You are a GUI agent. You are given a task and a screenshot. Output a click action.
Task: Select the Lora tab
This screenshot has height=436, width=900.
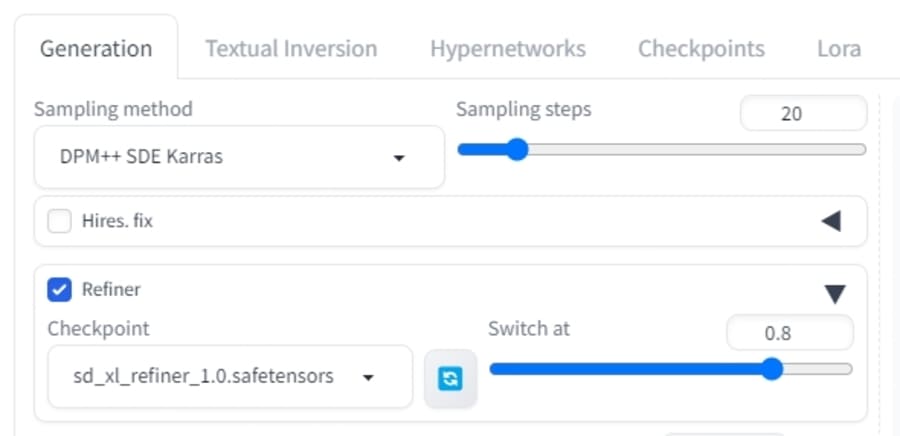point(839,49)
